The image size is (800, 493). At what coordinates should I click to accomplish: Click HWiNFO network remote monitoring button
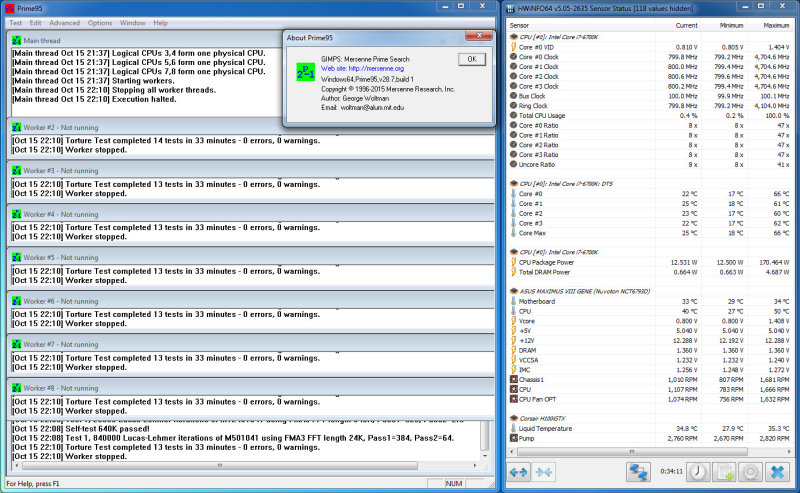[x=638, y=472]
